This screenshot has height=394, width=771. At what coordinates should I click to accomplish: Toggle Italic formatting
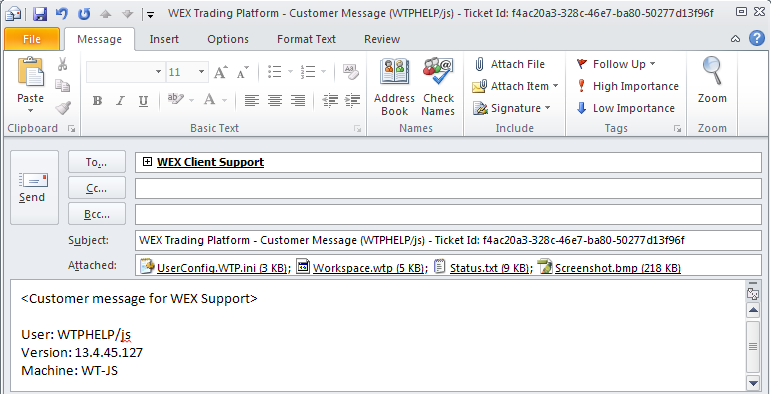[120, 101]
